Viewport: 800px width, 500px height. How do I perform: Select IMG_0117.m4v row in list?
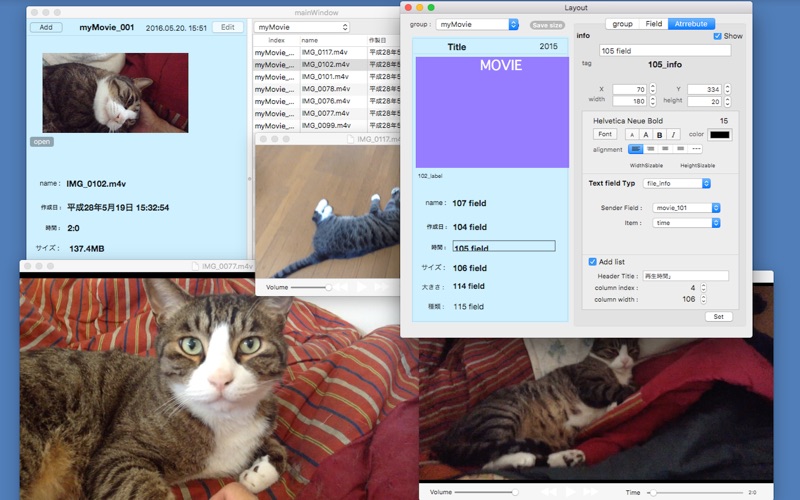pyautogui.click(x=327, y=52)
